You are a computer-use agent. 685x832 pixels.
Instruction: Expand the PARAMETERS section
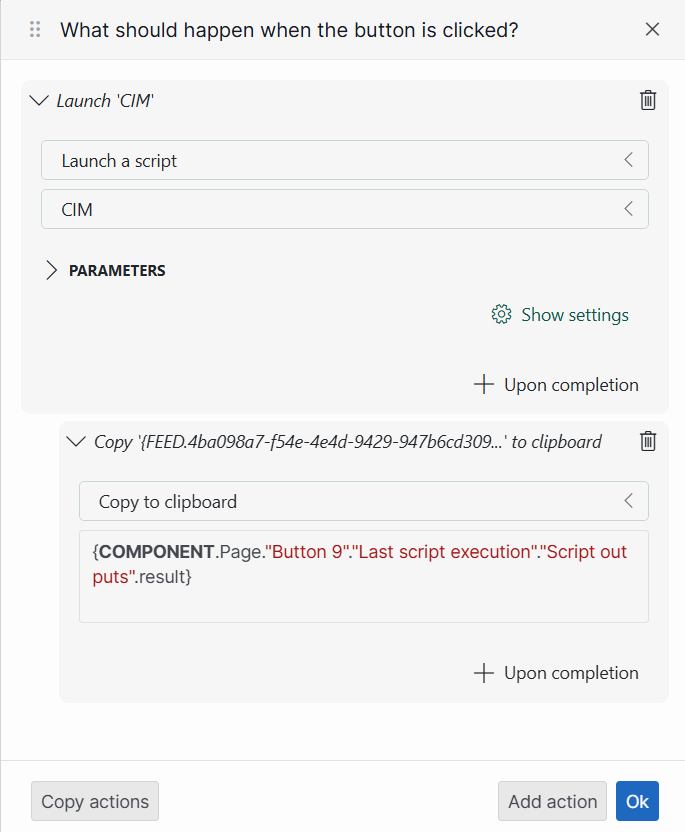click(52, 270)
